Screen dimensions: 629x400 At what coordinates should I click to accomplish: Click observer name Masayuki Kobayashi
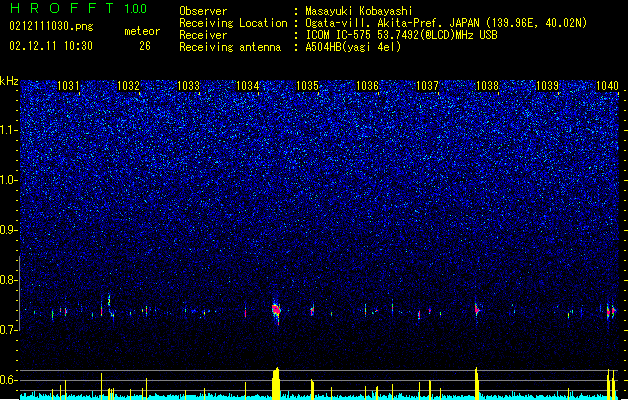tap(359, 11)
